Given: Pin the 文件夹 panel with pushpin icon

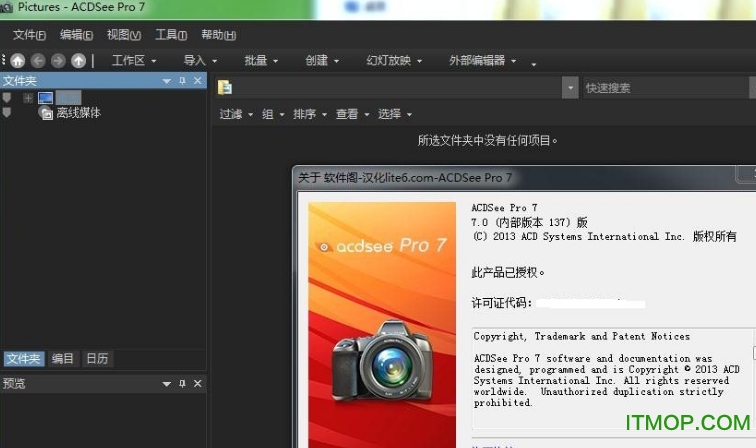Looking at the screenshot, I should tap(182, 81).
